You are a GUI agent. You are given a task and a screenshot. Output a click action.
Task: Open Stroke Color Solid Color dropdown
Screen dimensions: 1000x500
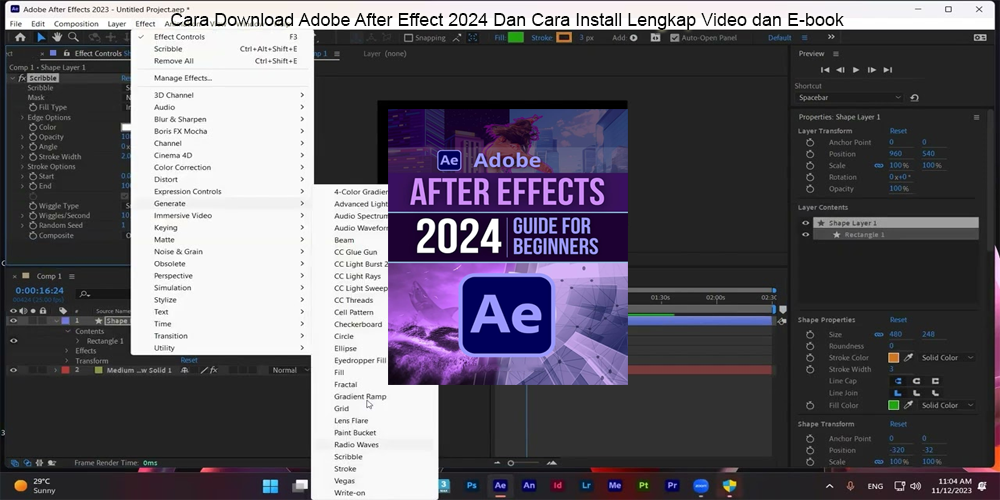click(947, 358)
